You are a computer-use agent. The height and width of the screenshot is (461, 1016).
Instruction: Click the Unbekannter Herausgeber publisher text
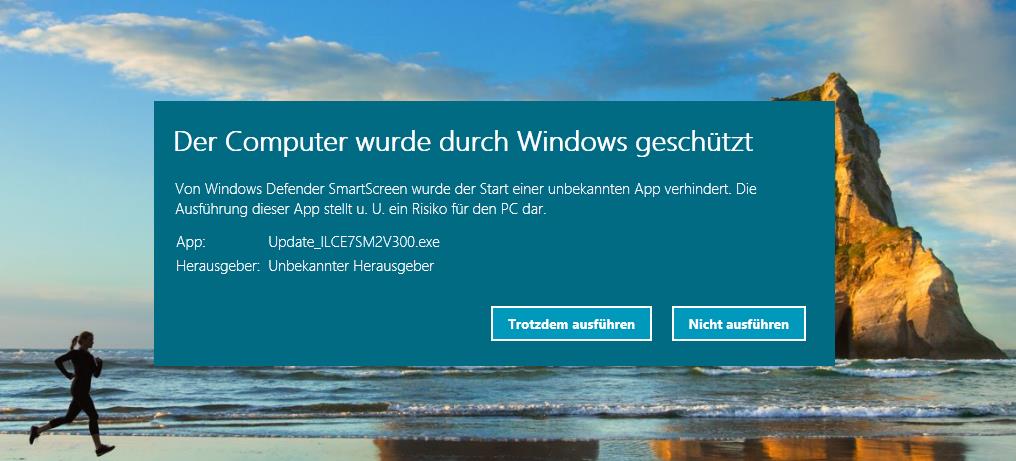click(351, 266)
